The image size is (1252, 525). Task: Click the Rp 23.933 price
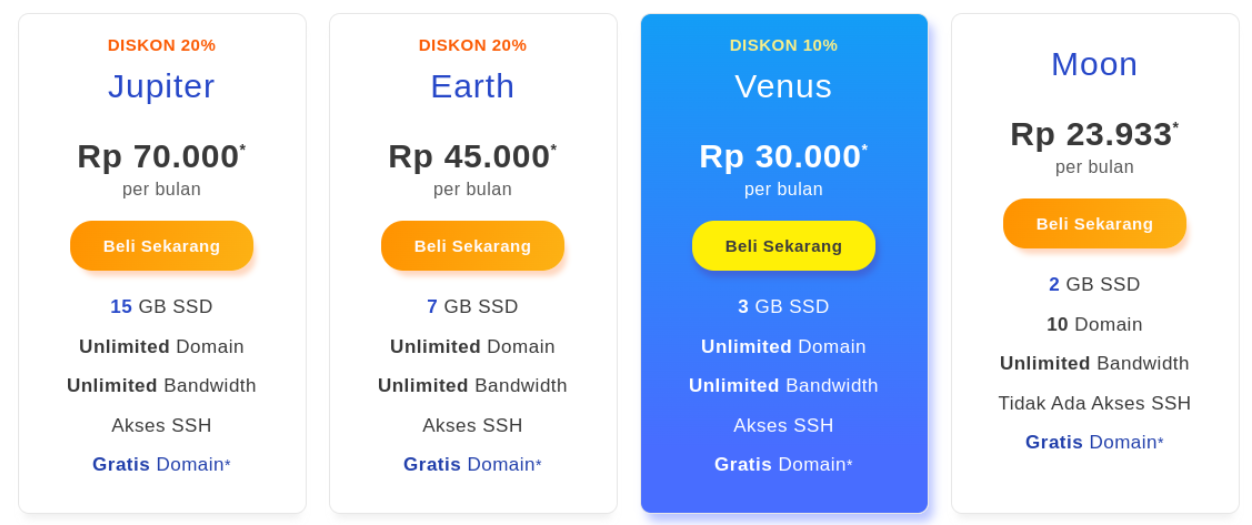(x=1094, y=134)
